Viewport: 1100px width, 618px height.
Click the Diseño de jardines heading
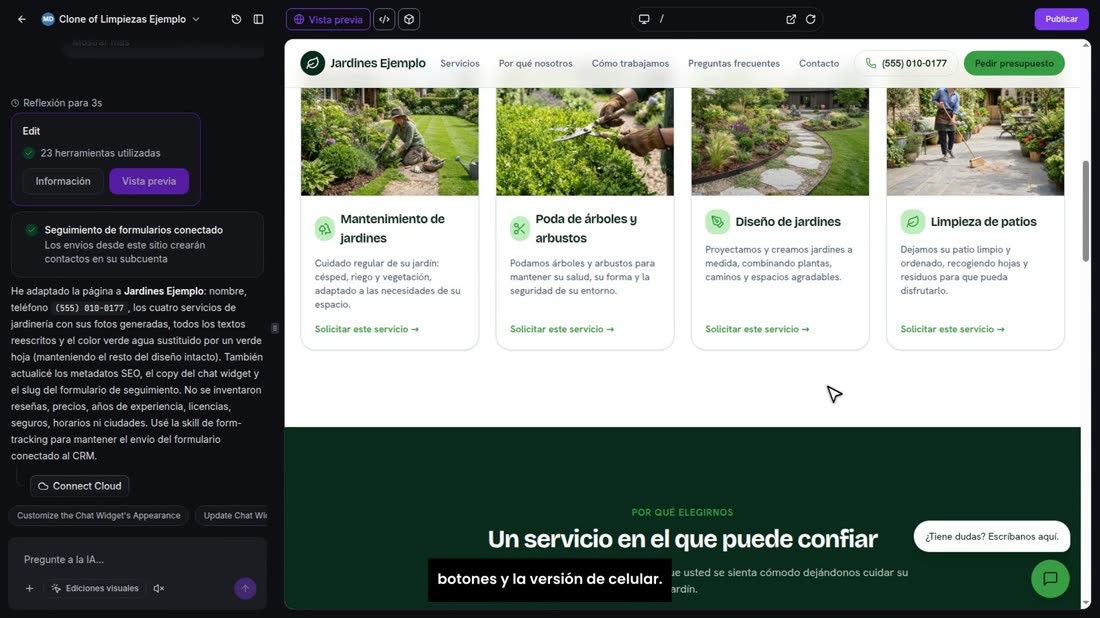click(x=787, y=222)
